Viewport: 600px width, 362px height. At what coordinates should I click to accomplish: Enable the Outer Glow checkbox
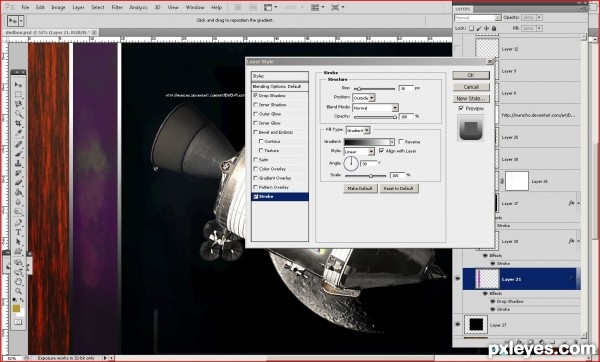click(256, 114)
